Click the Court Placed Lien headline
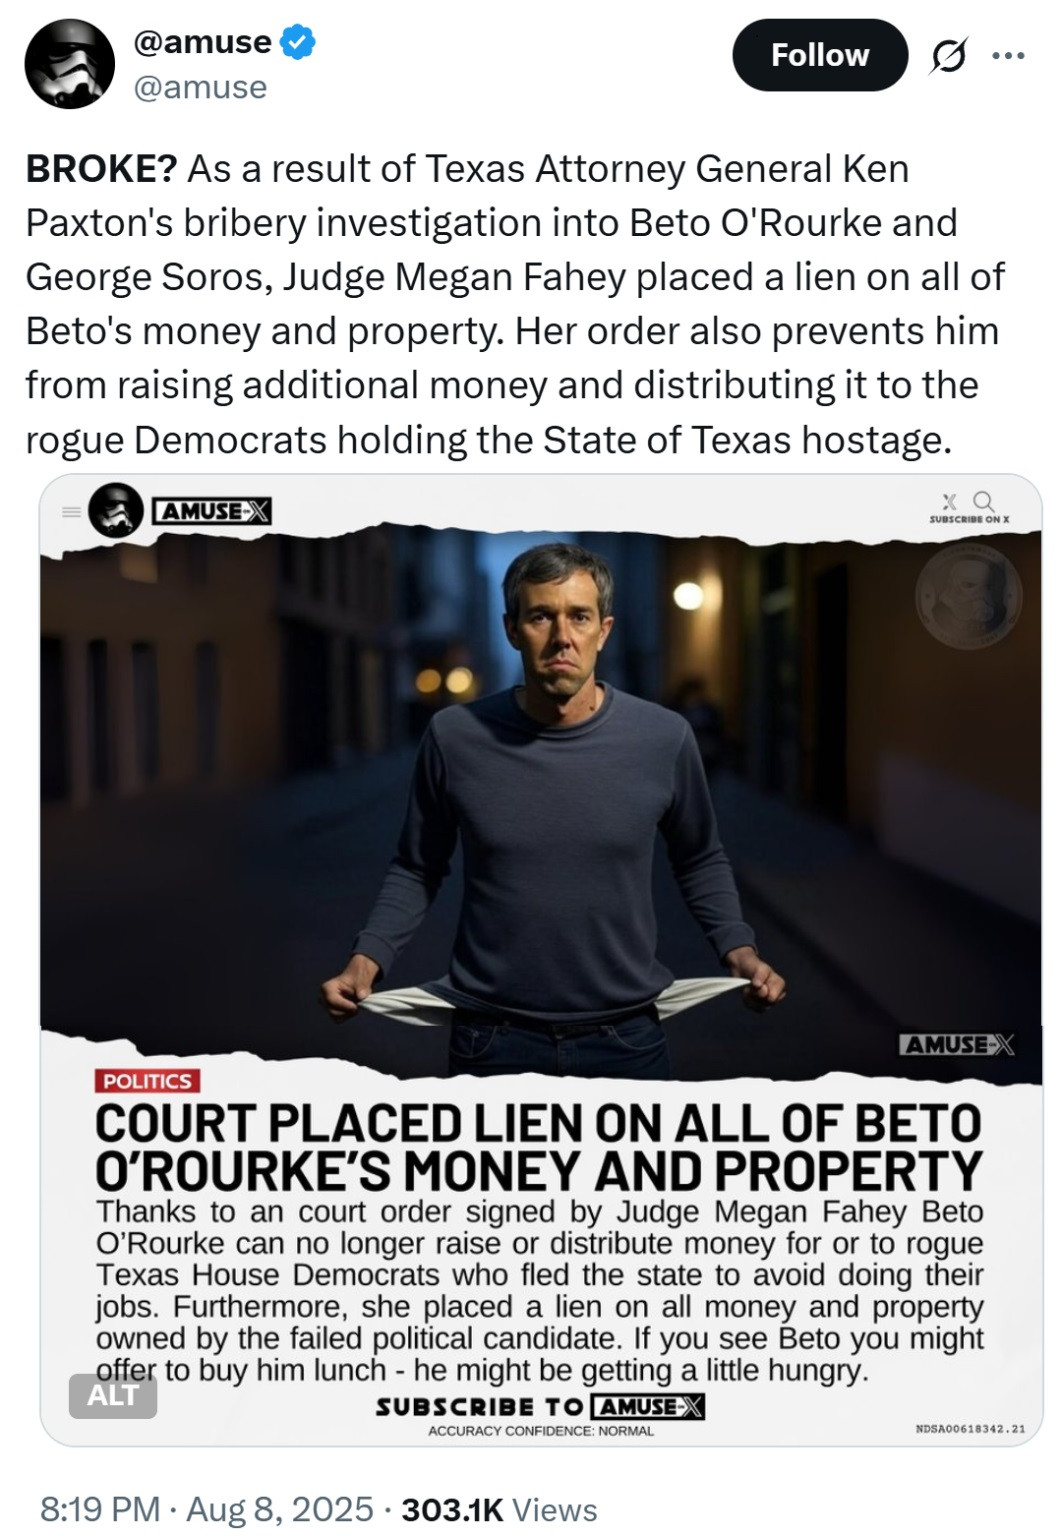 point(539,1147)
